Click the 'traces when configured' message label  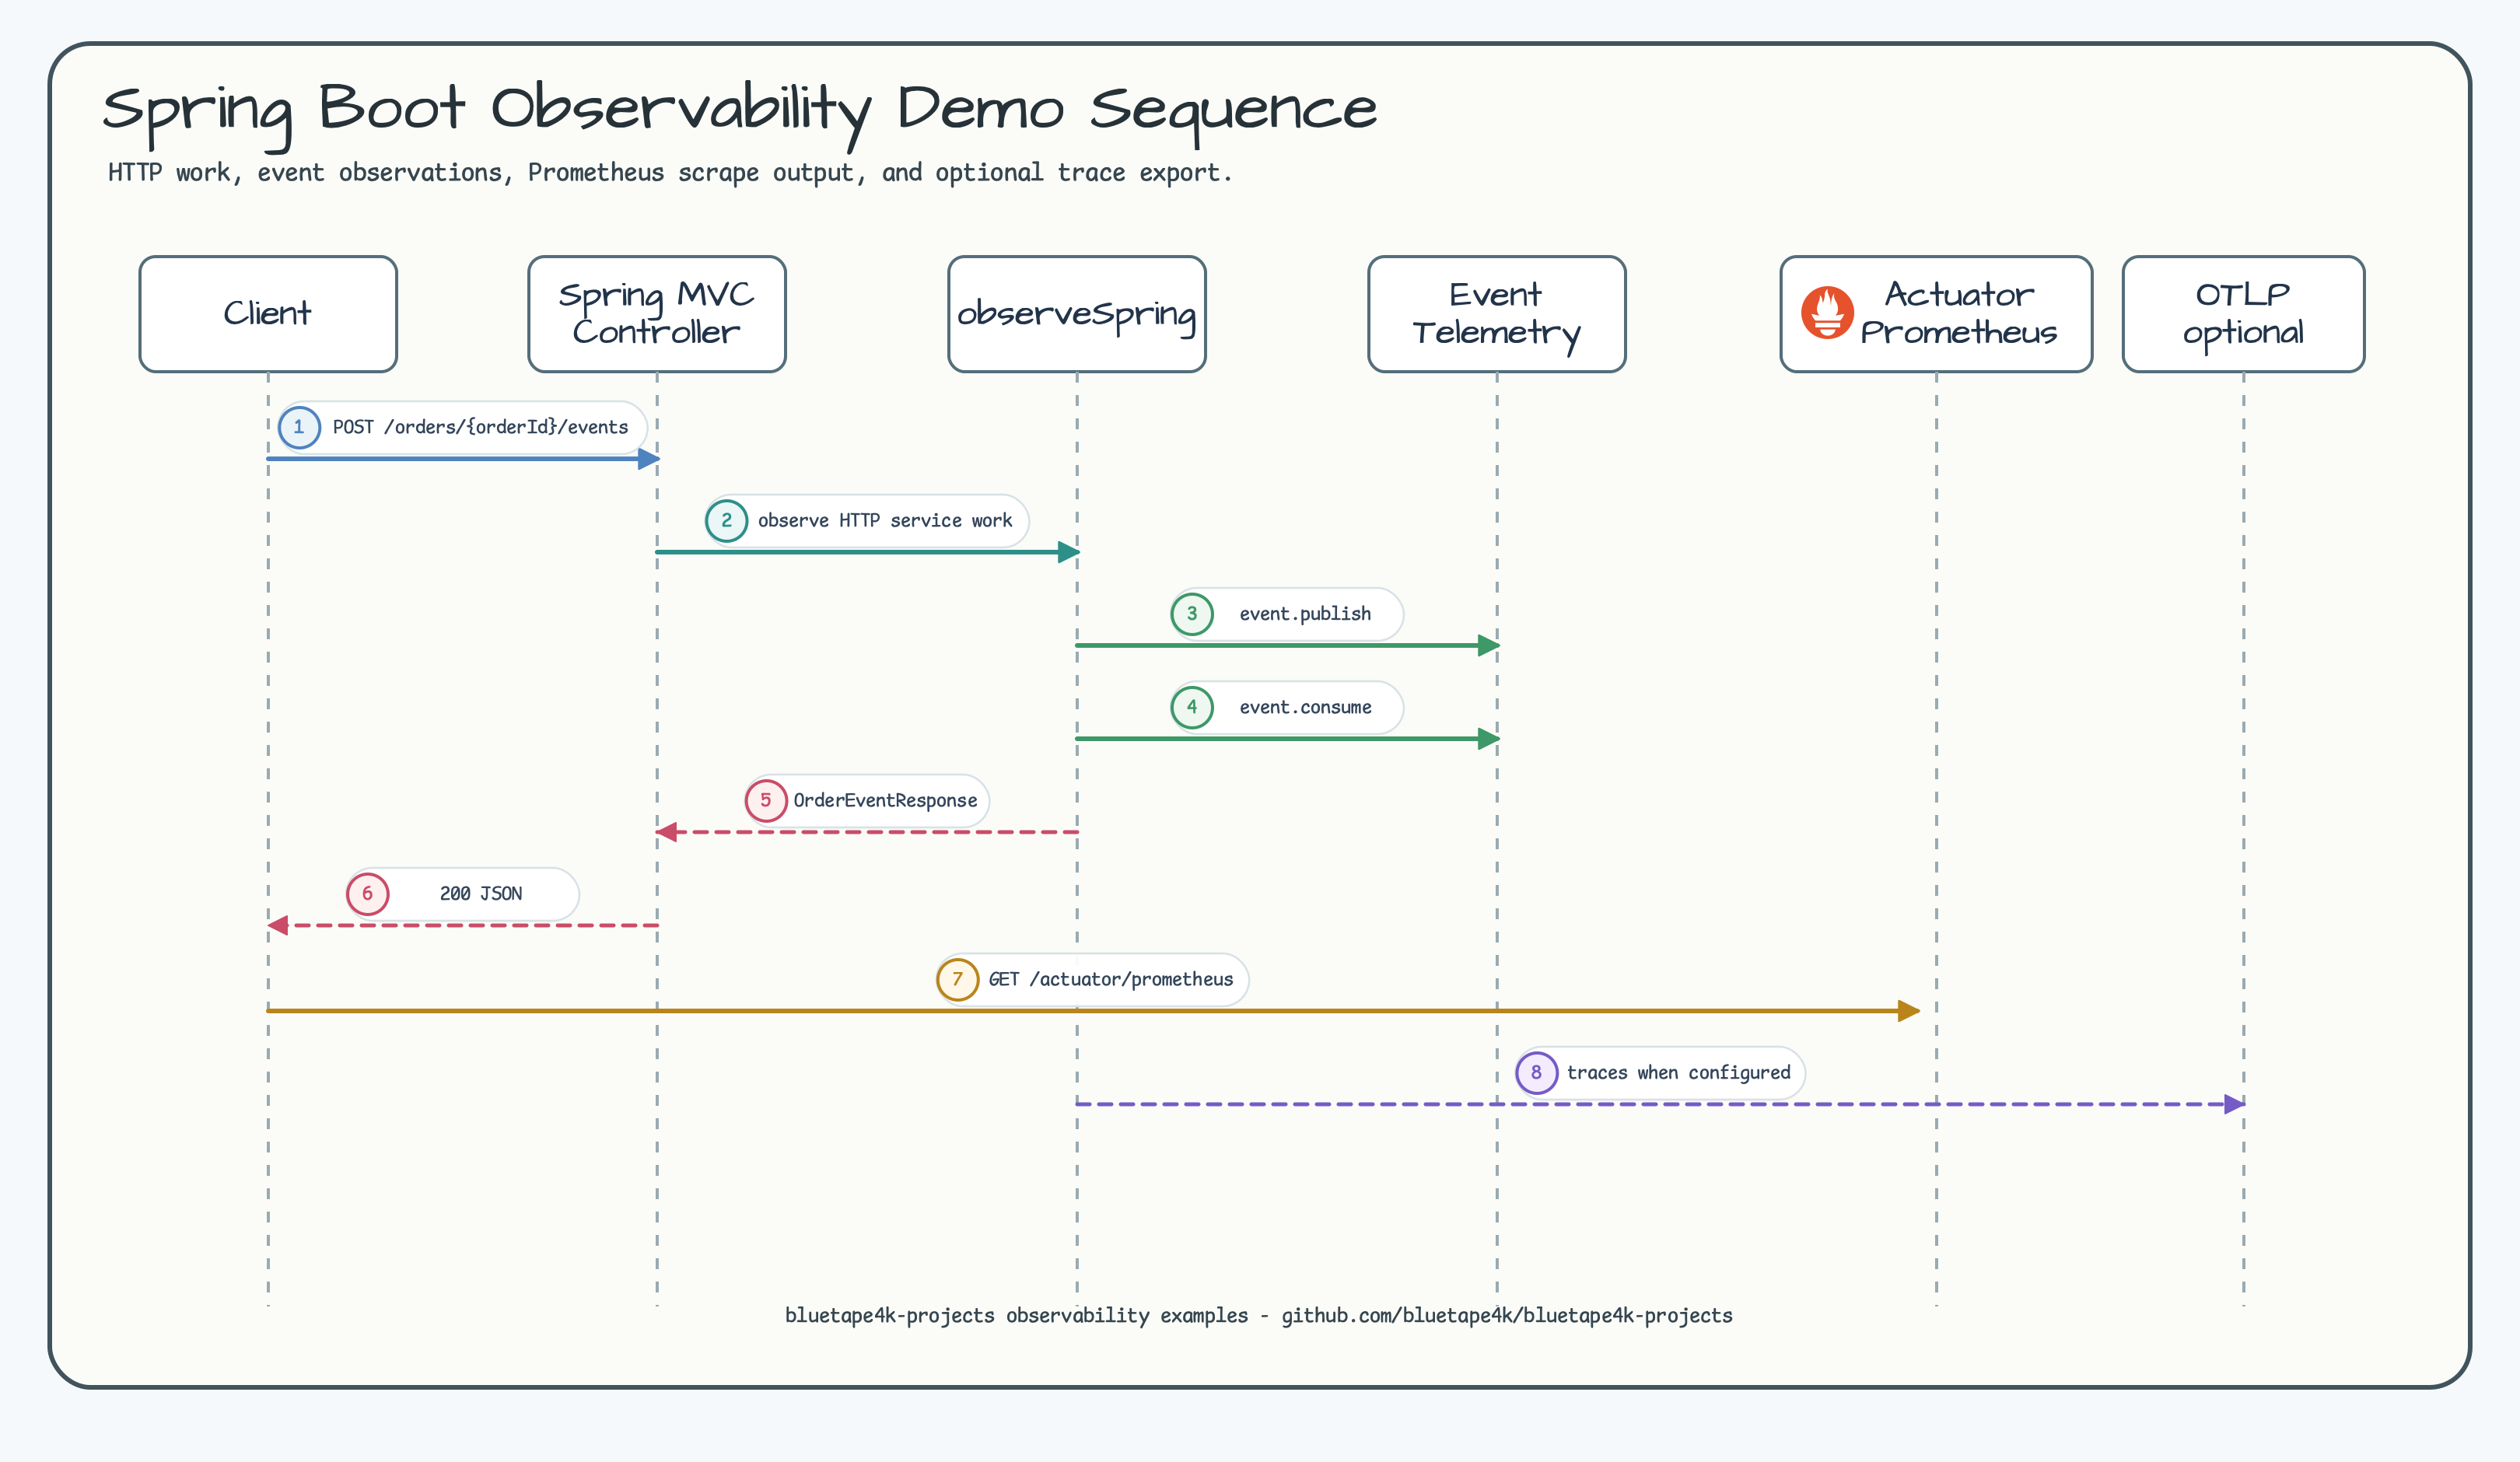pos(1678,1073)
